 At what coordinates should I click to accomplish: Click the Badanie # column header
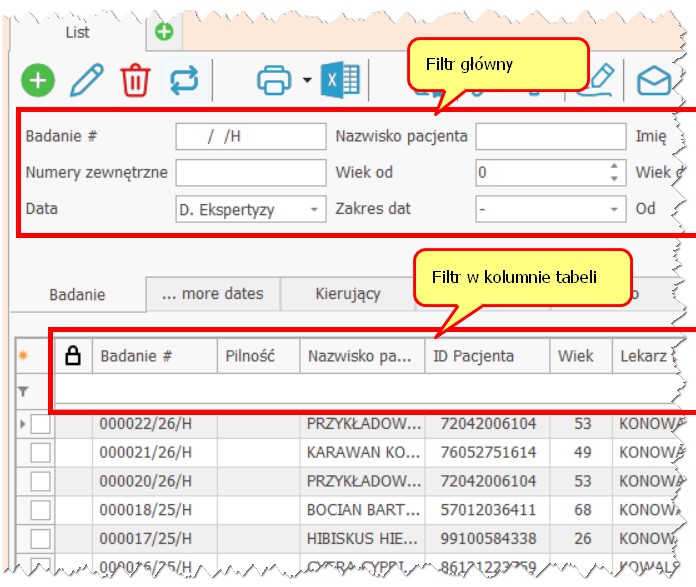(x=154, y=356)
